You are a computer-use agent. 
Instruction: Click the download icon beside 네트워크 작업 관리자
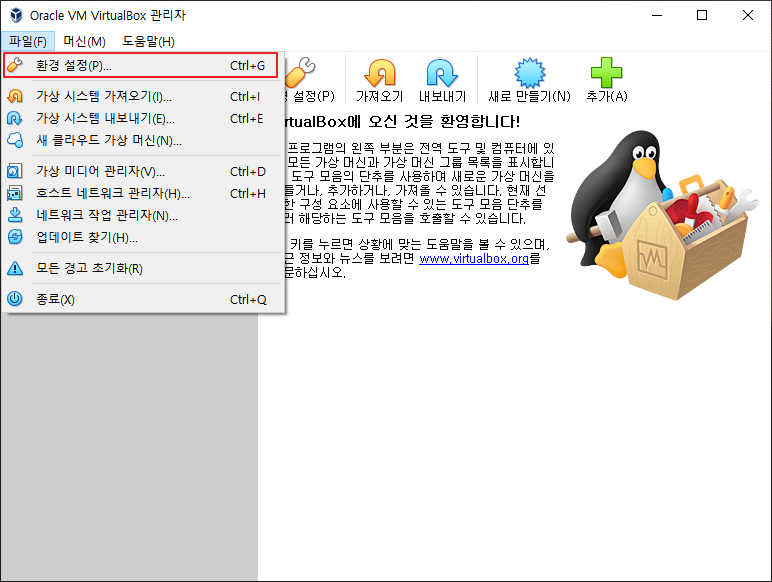point(15,215)
